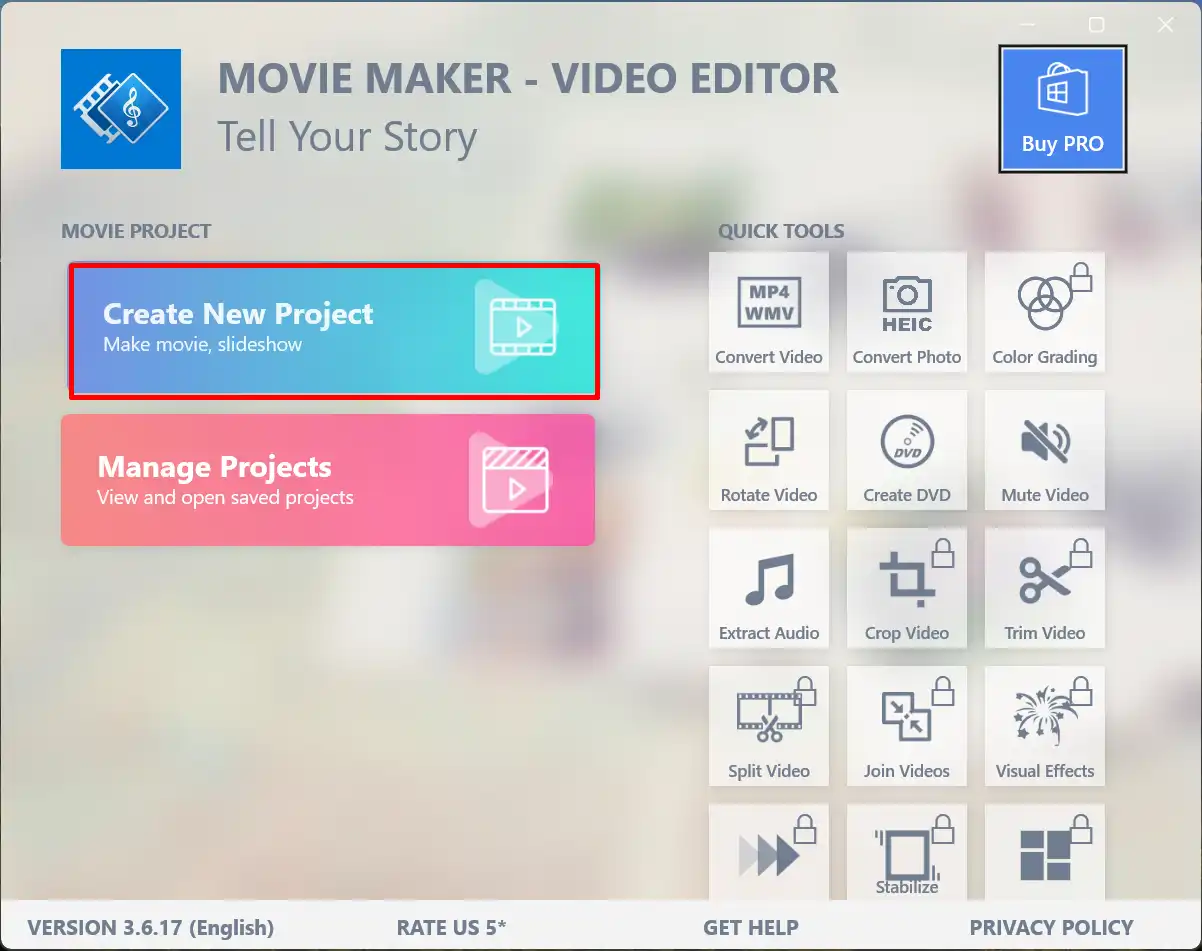Open Manage Projects
This screenshot has height=951, width=1202.
pyautogui.click(x=328, y=480)
